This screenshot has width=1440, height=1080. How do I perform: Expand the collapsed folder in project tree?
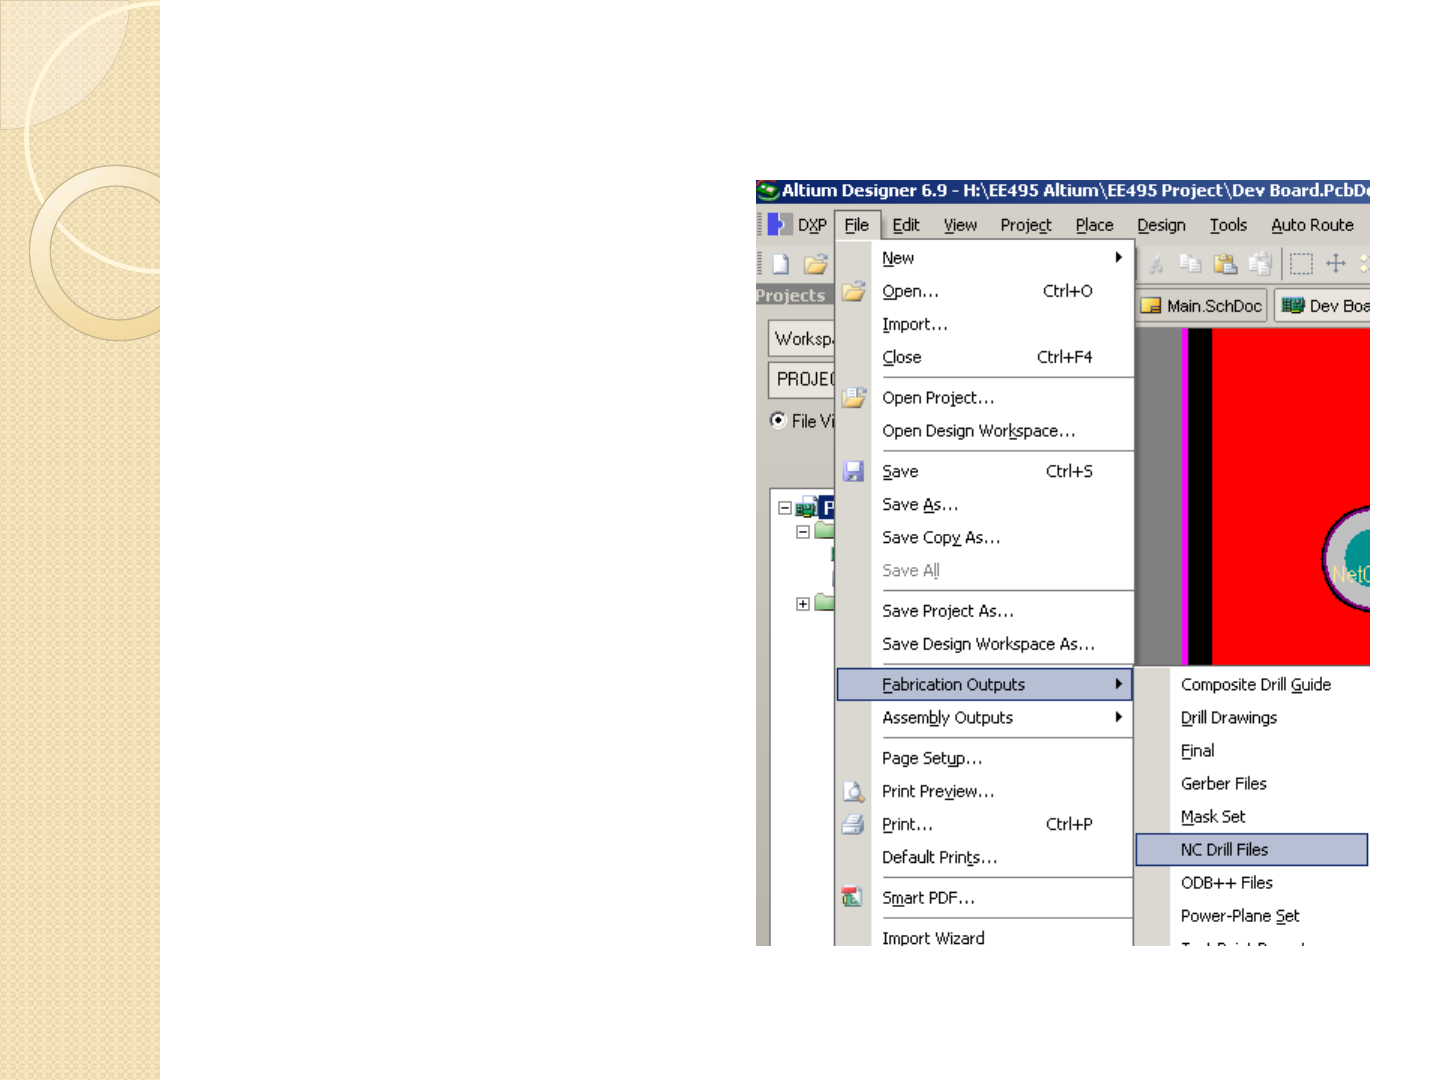(803, 604)
